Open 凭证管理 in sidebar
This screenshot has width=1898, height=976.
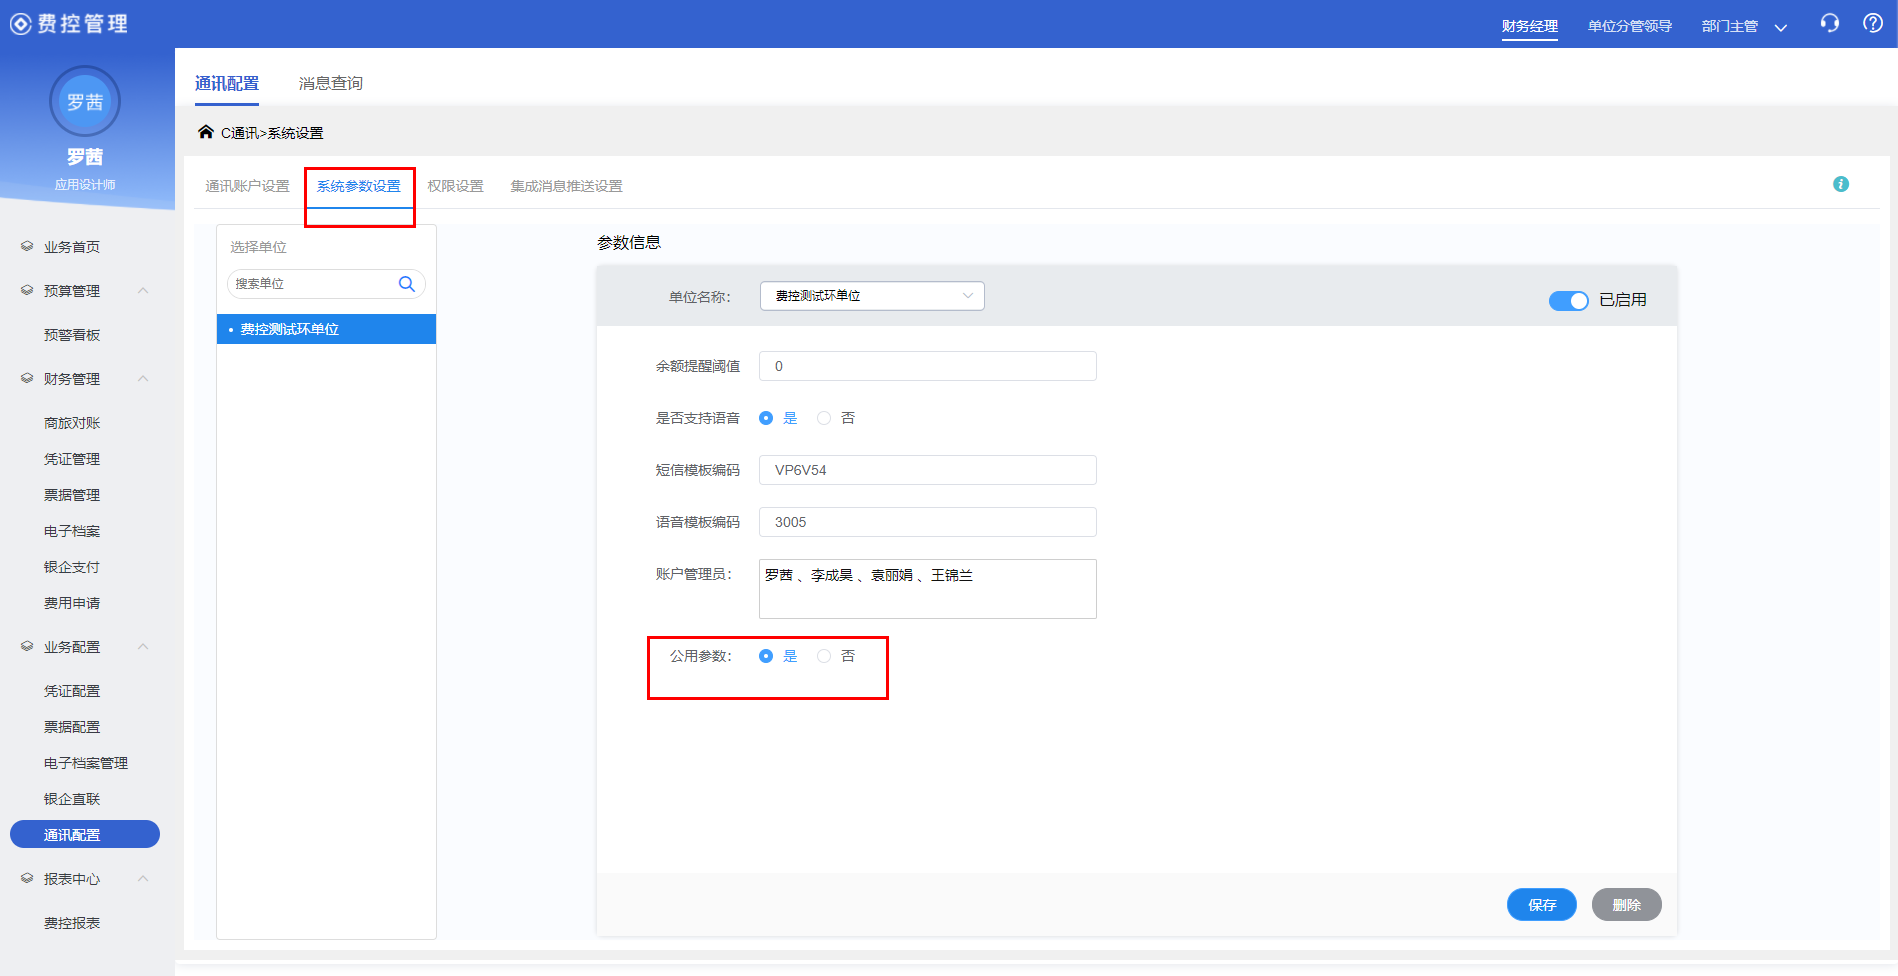point(72,459)
